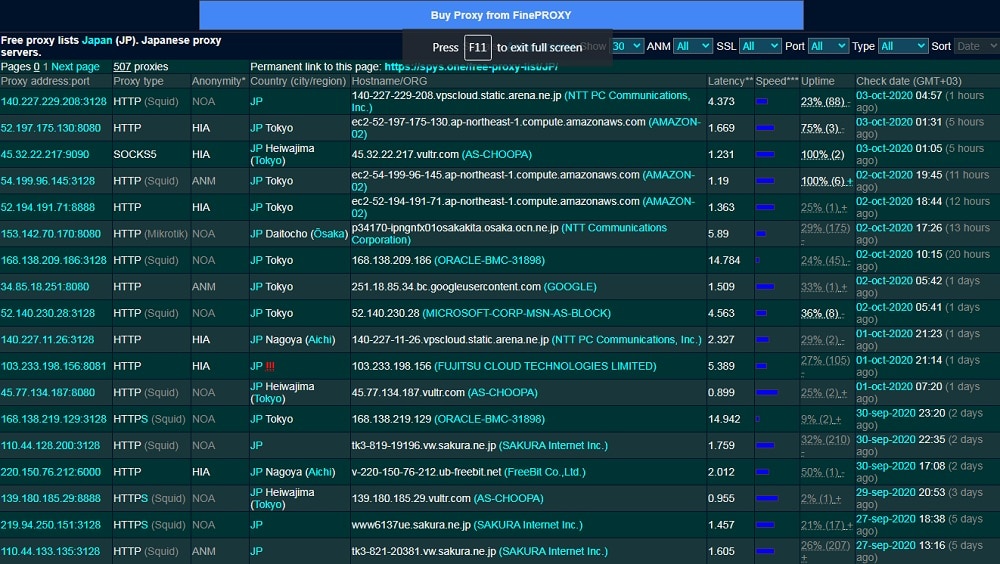The image size is (1000, 564).
Task: Click Aichi region link for 140.227.11.26
Action: (x=320, y=340)
